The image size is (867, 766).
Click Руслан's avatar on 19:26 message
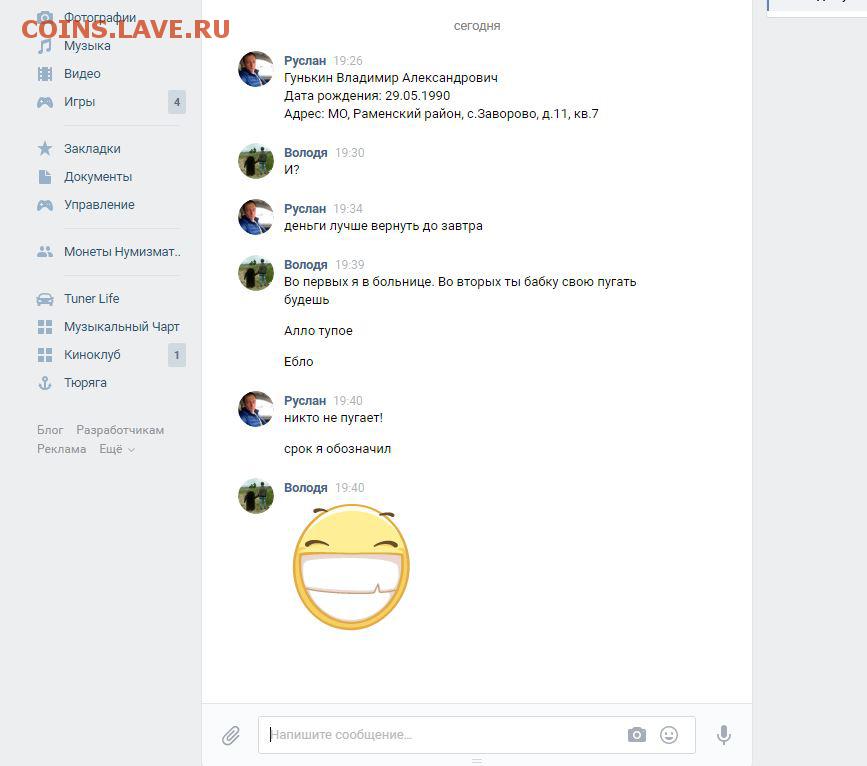click(255, 69)
